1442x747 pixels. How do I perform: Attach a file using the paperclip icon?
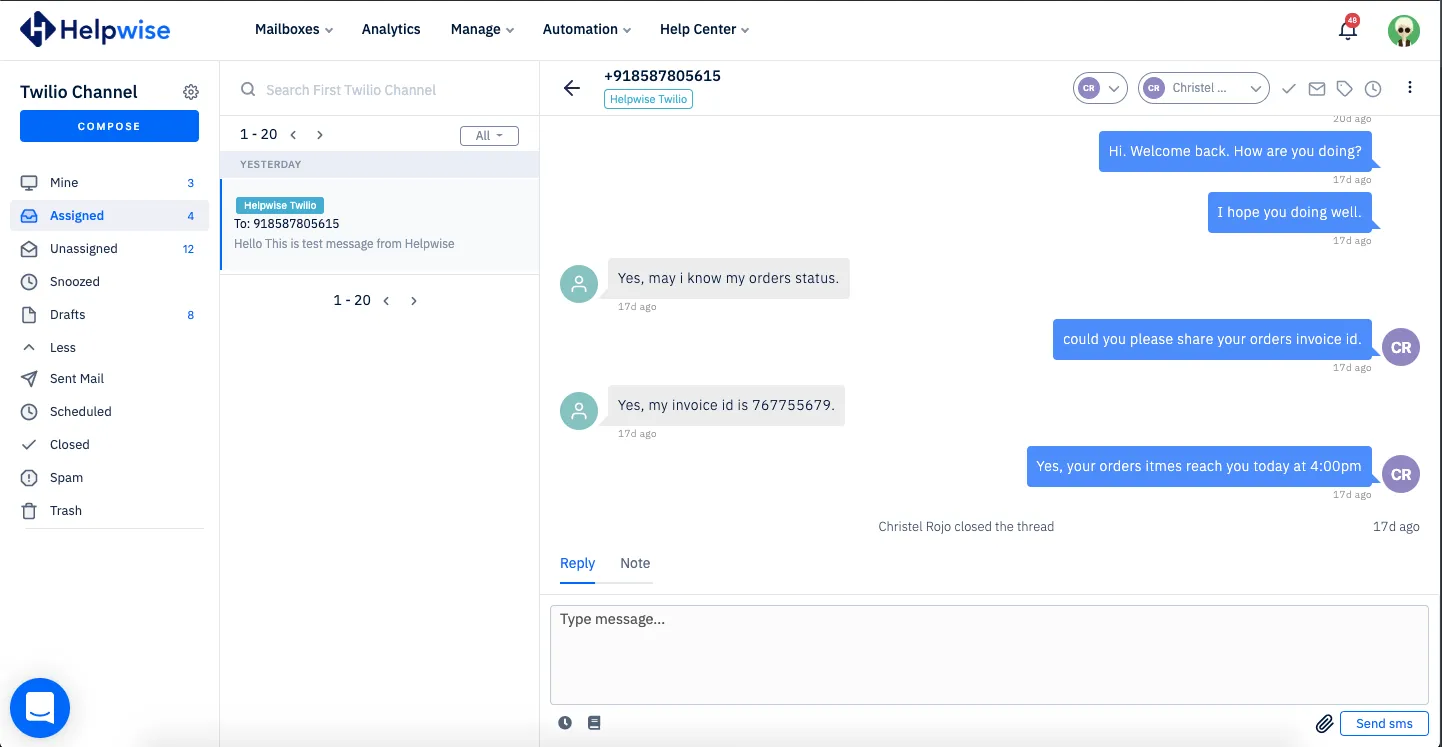(1324, 723)
